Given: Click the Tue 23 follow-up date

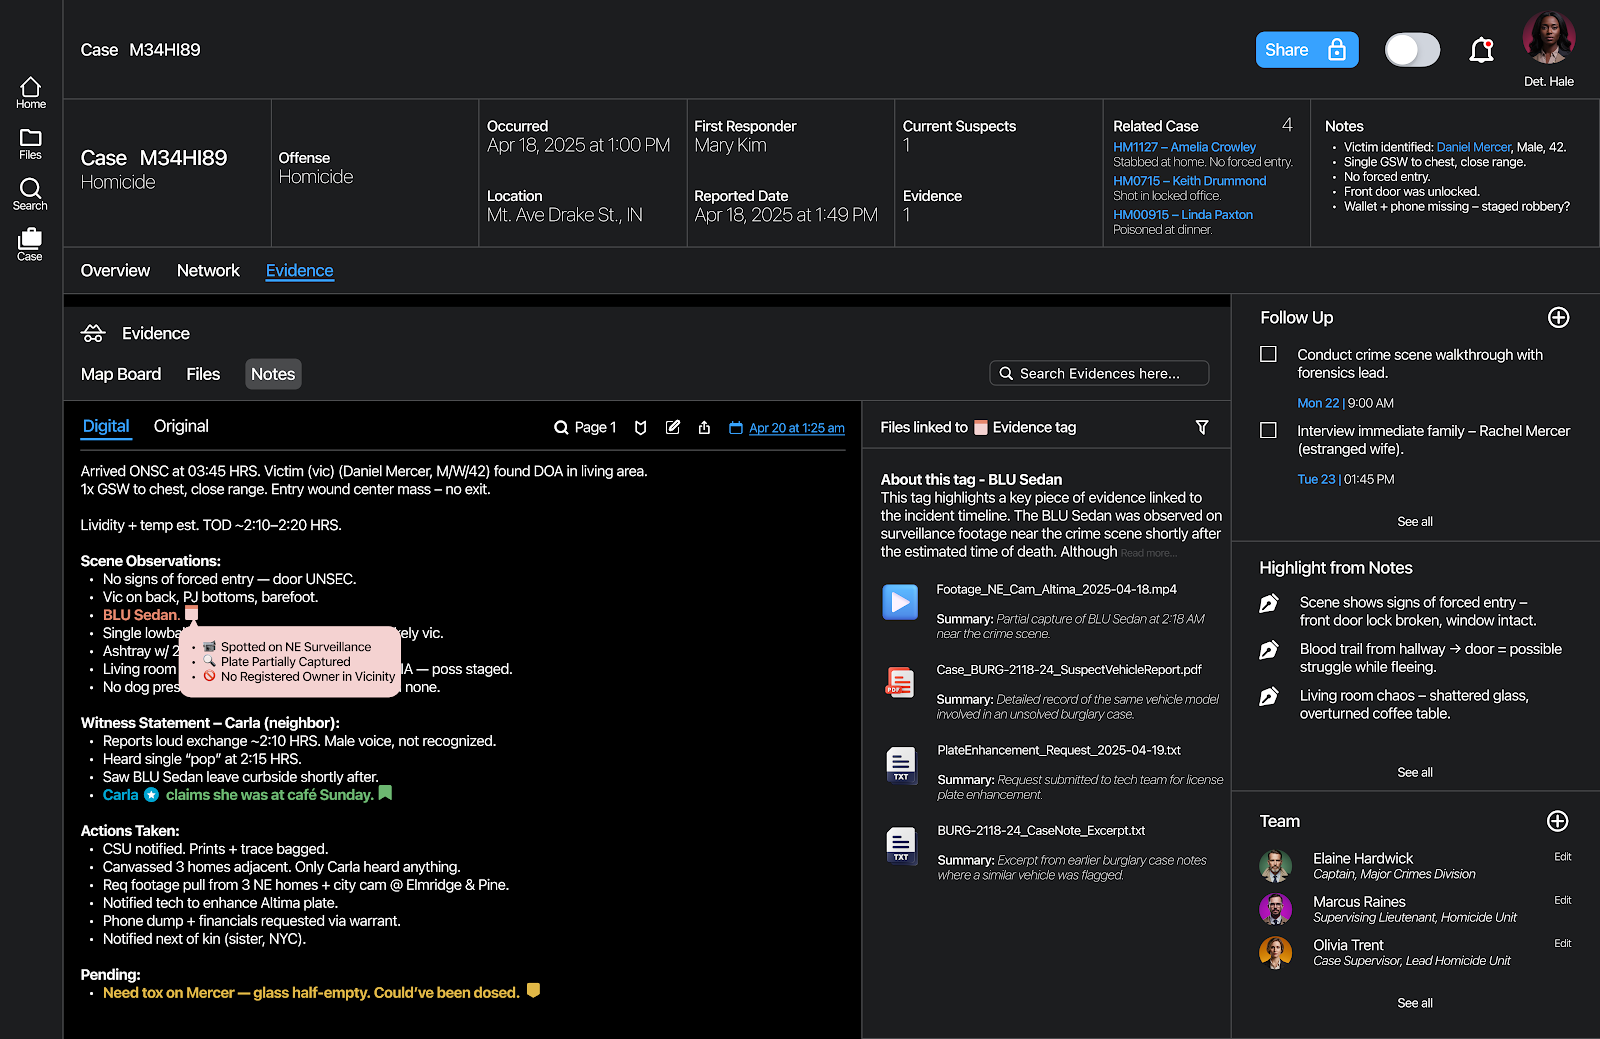Looking at the screenshot, I should click(x=1316, y=479).
